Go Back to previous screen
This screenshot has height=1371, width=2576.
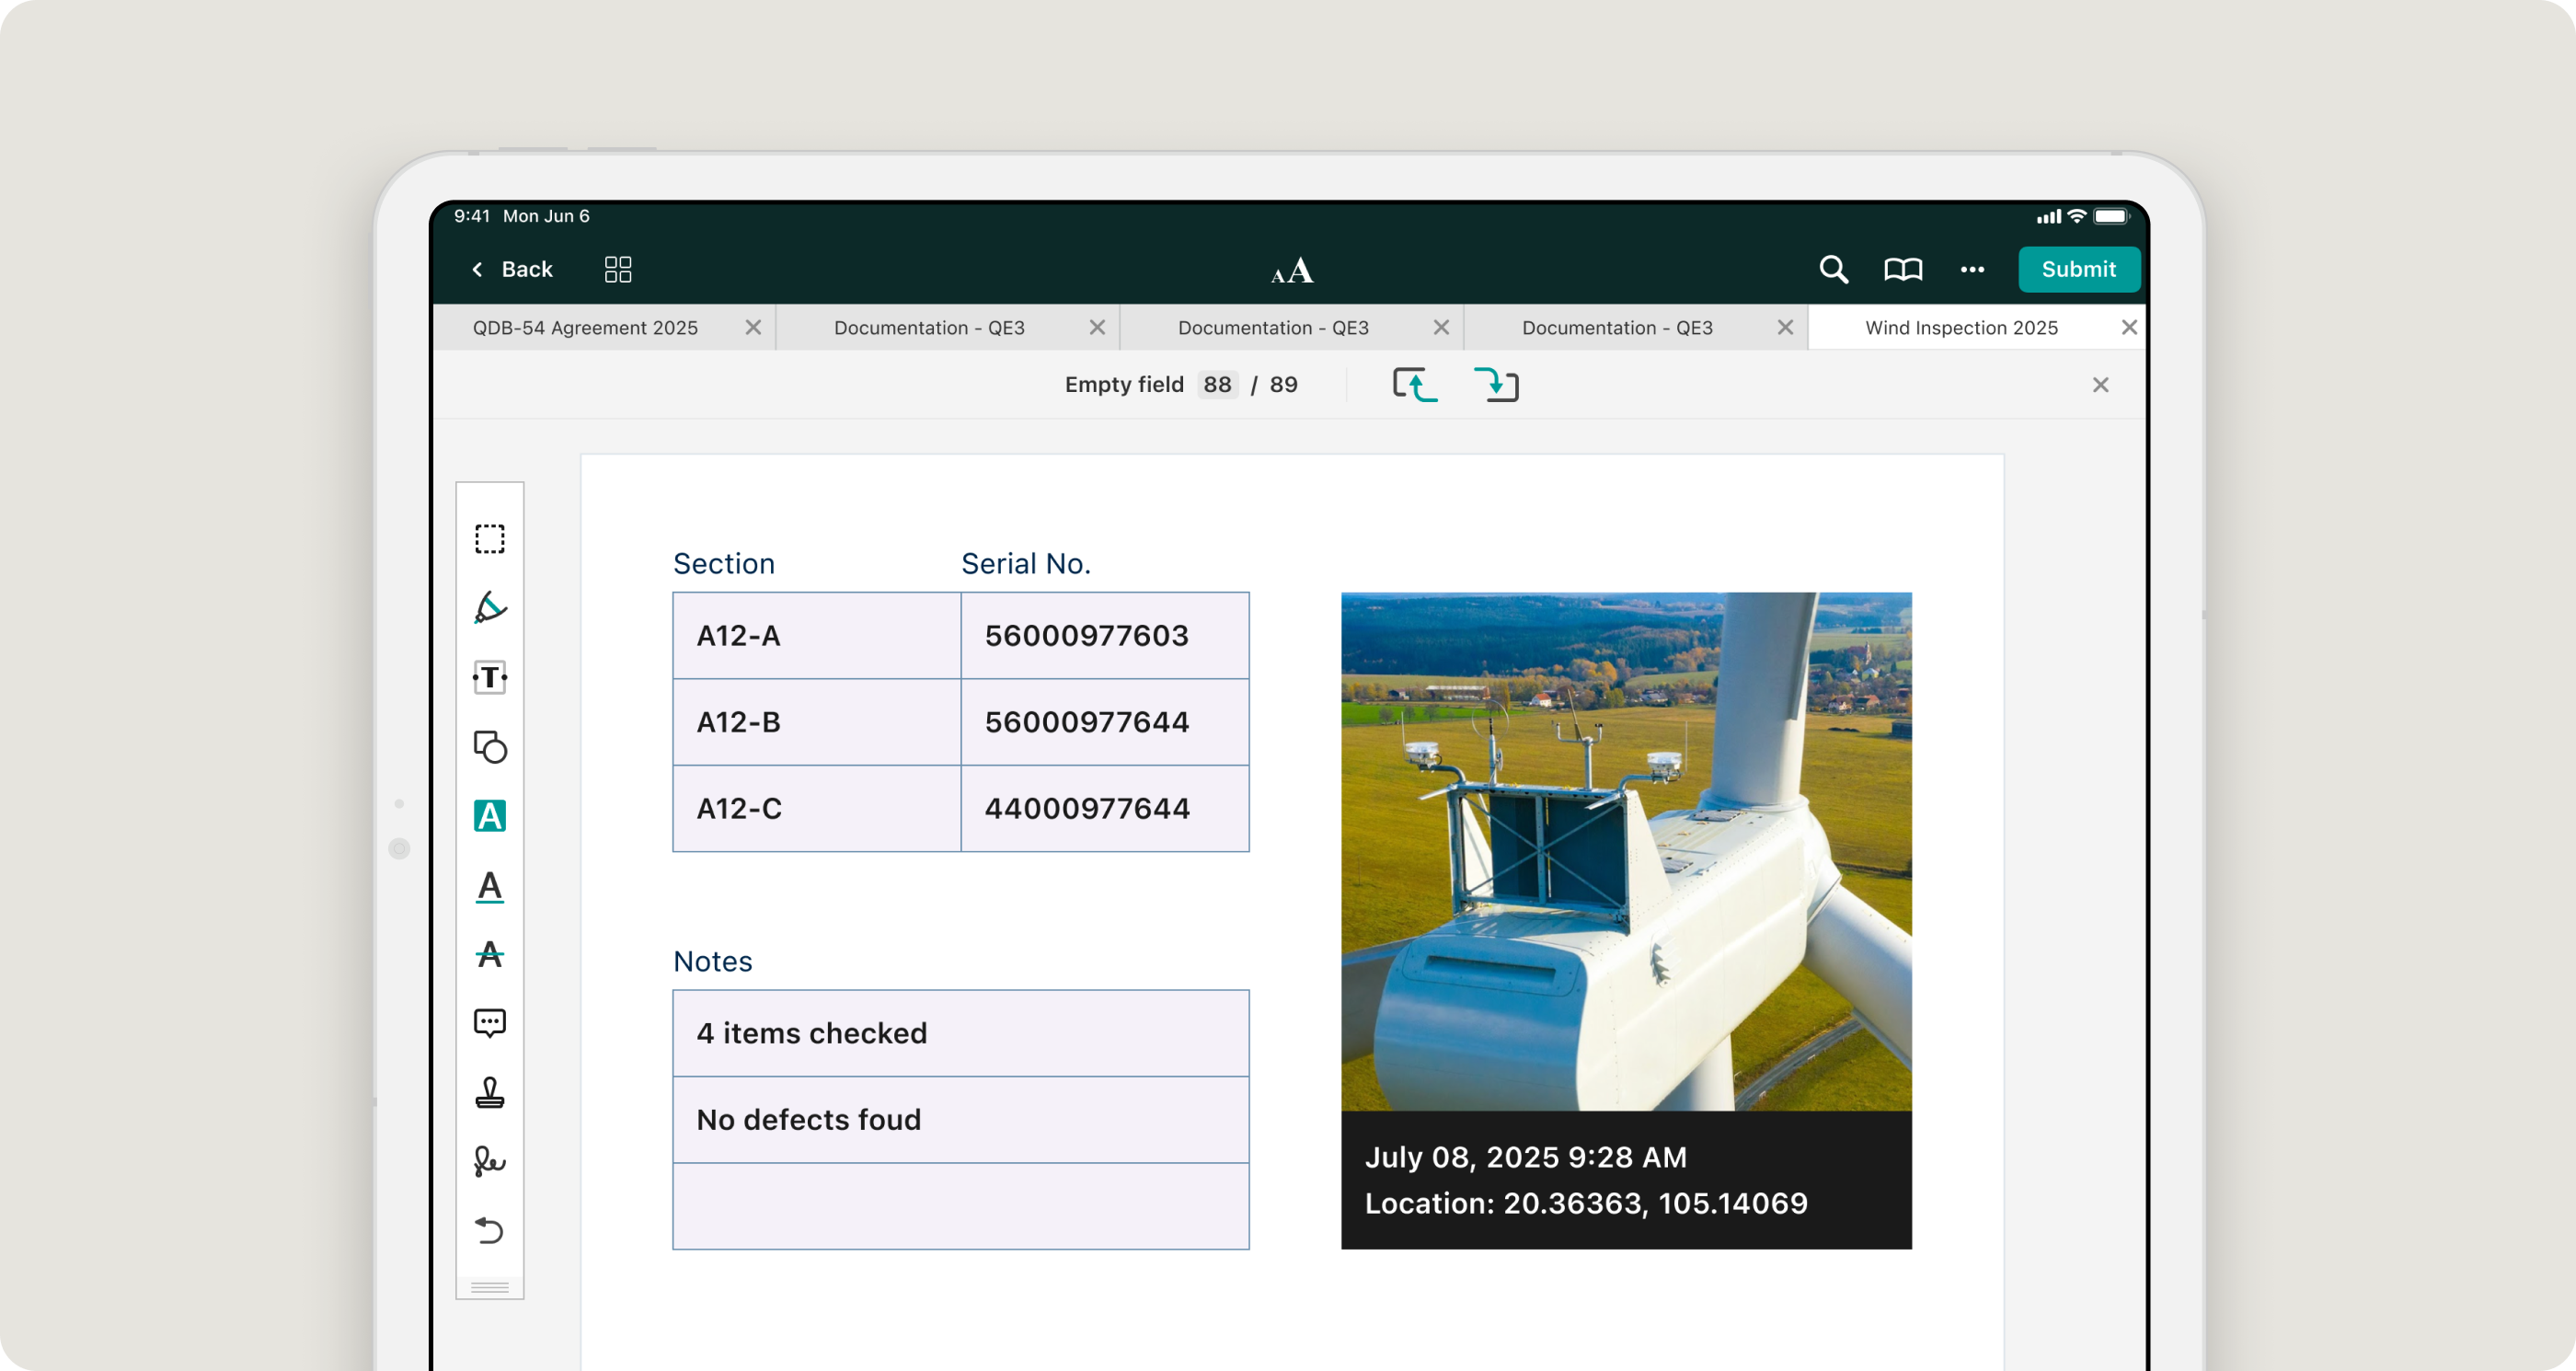512,269
